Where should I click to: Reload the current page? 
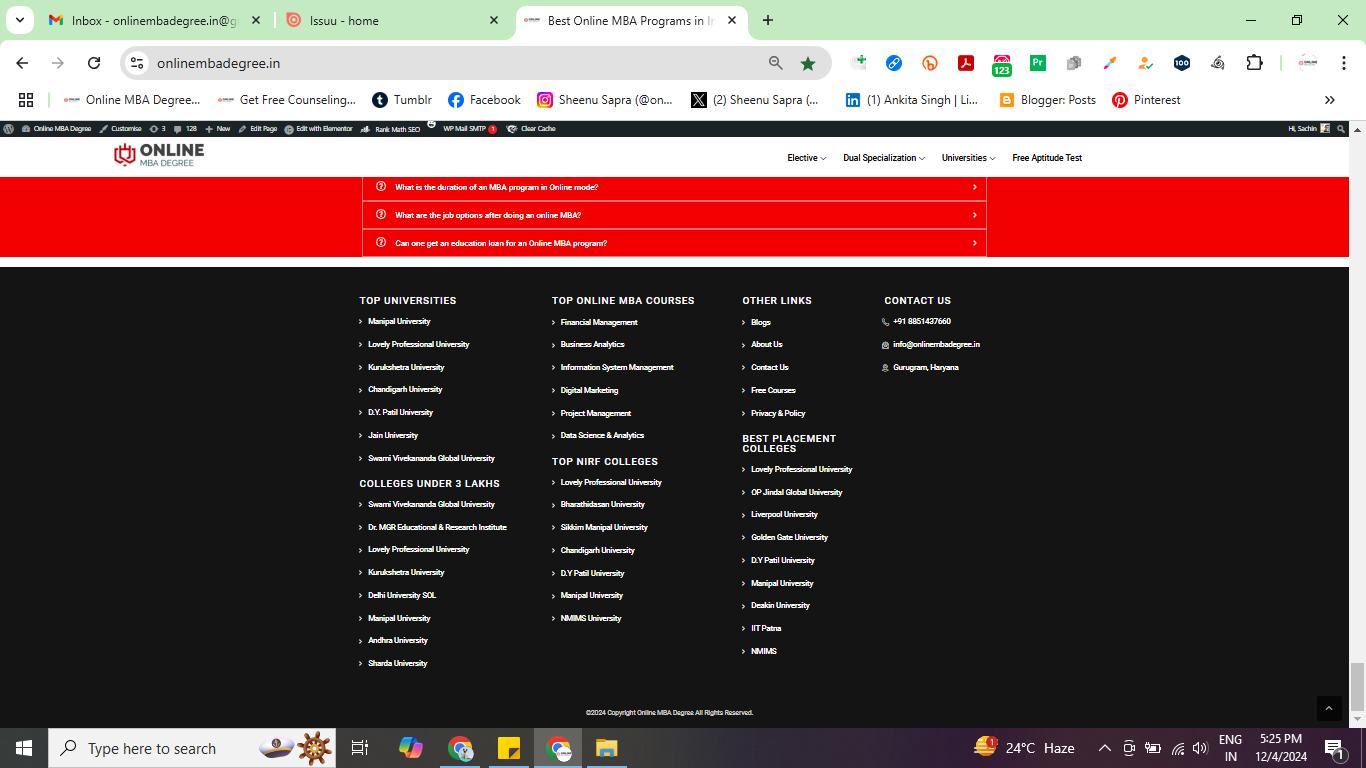coord(94,63)
